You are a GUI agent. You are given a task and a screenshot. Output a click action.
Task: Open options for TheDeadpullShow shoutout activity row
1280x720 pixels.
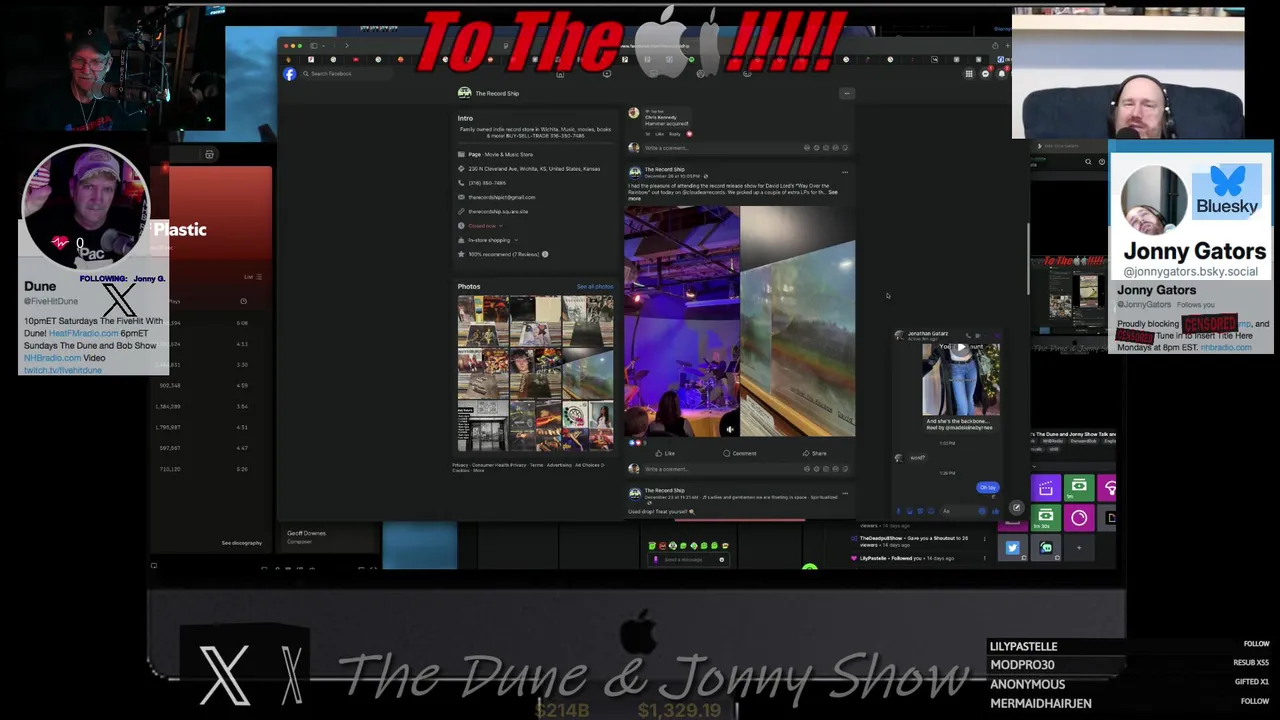coord(985,539)
